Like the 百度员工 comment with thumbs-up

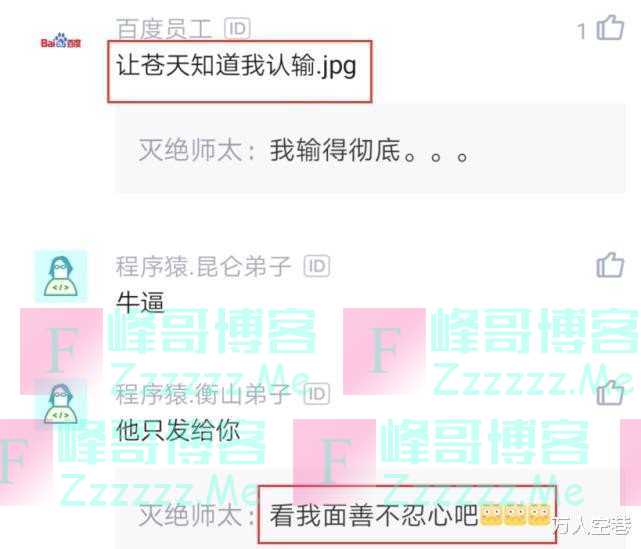click(610, 28)
